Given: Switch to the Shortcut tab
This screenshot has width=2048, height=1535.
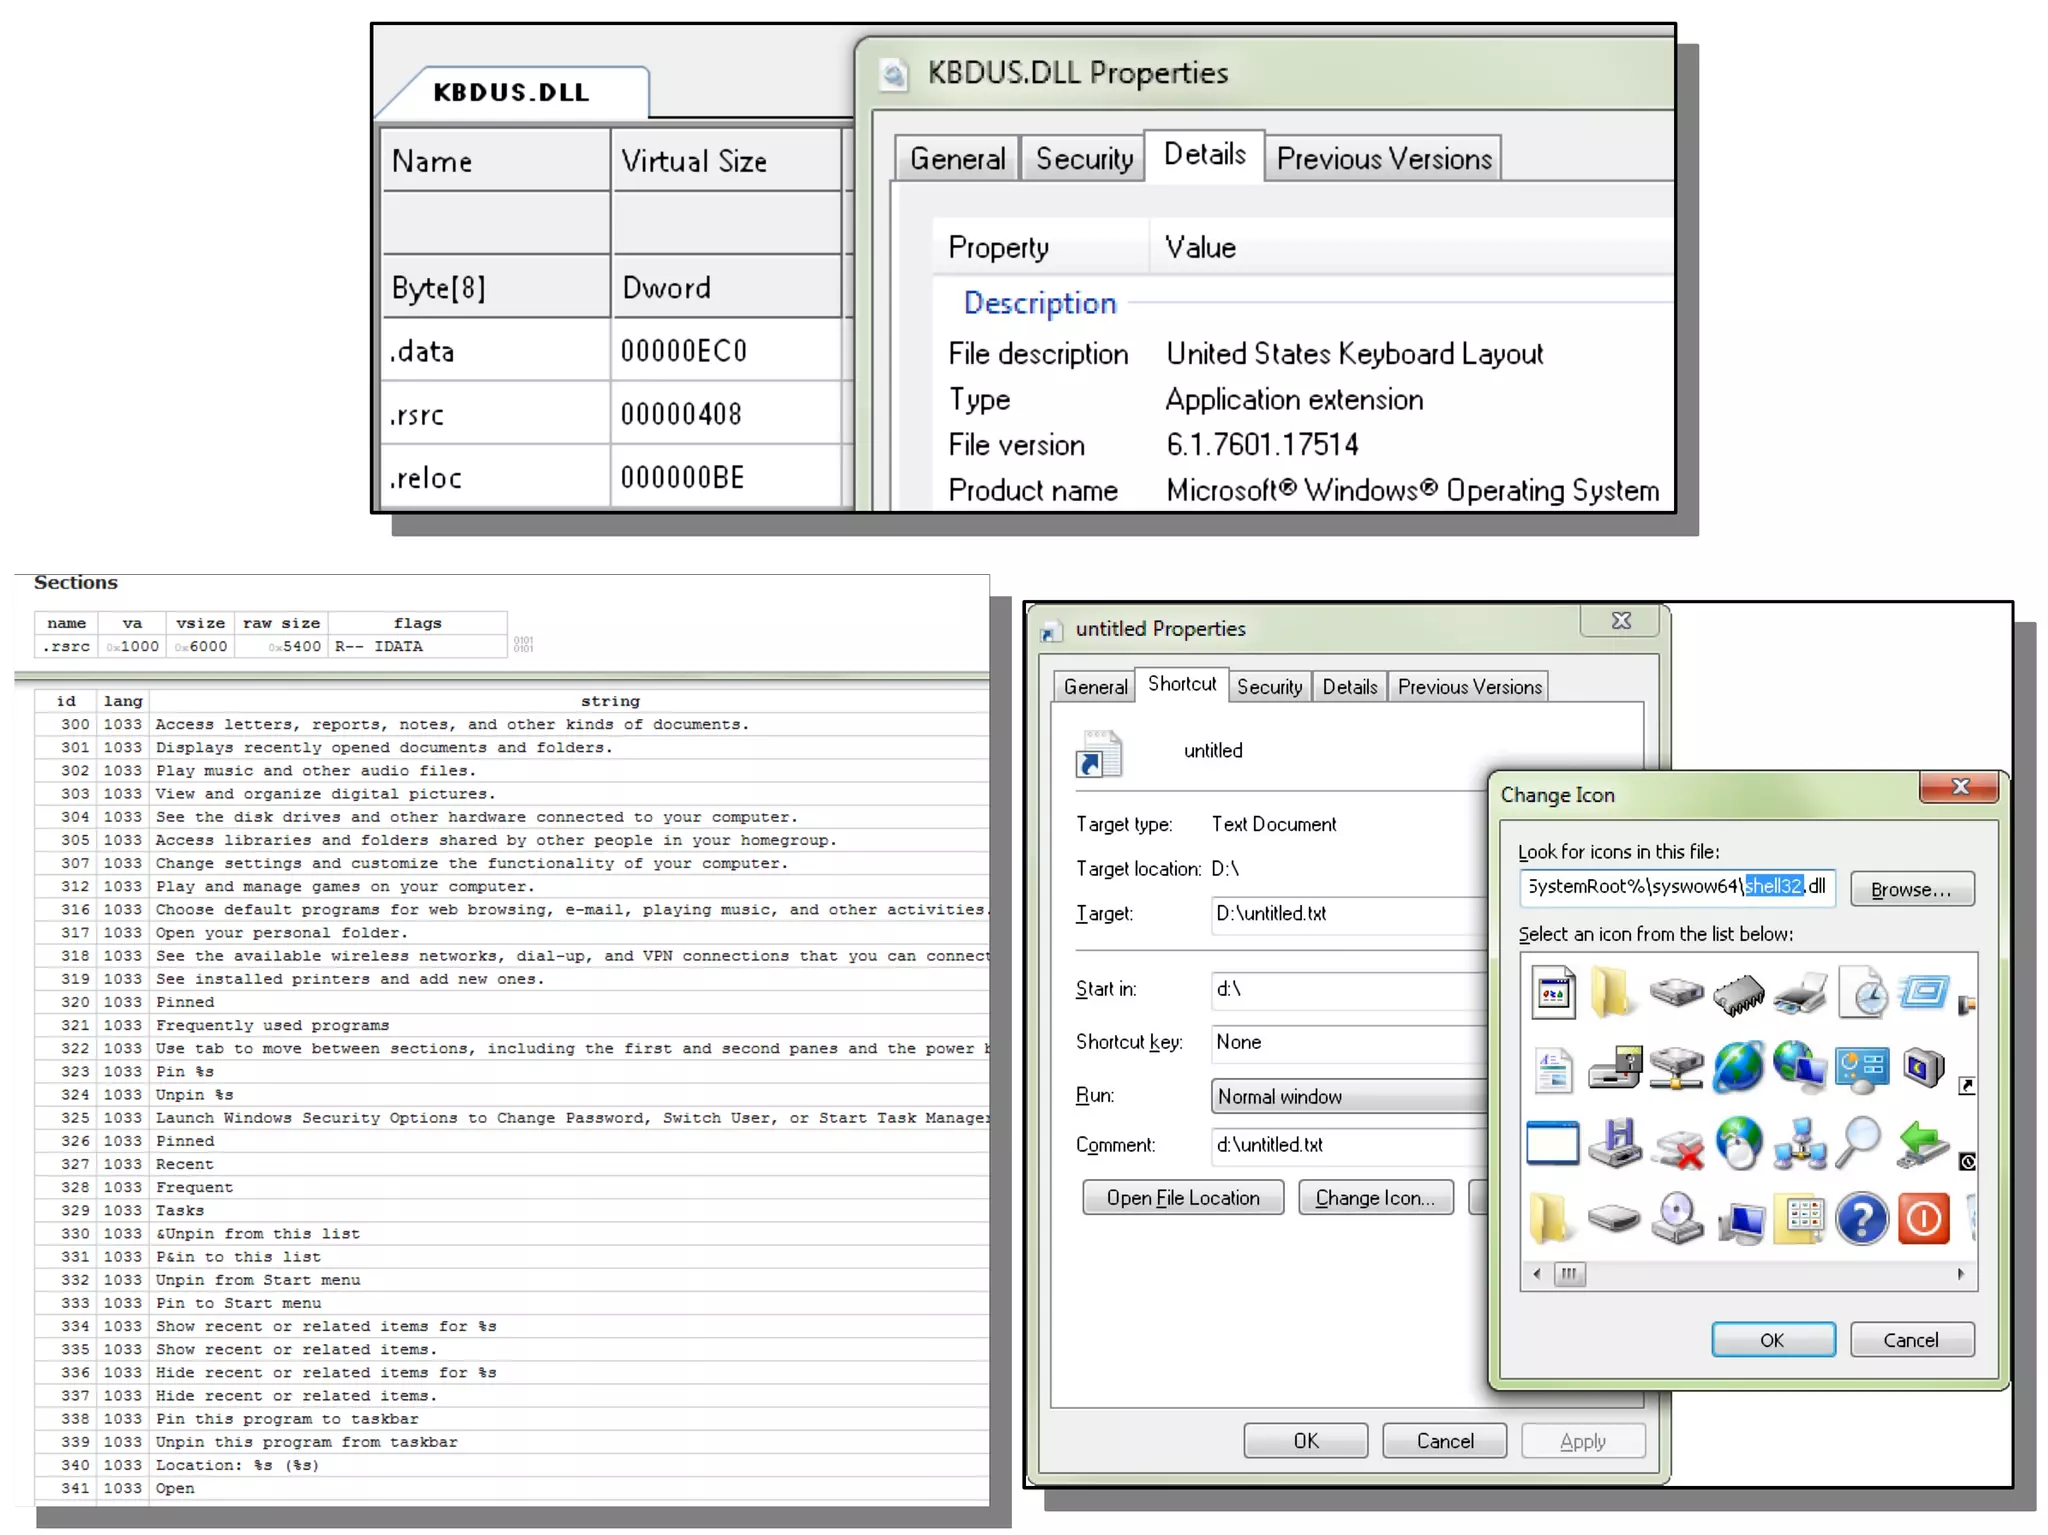Looking at the screenshot, I should tap(1181, 684).
